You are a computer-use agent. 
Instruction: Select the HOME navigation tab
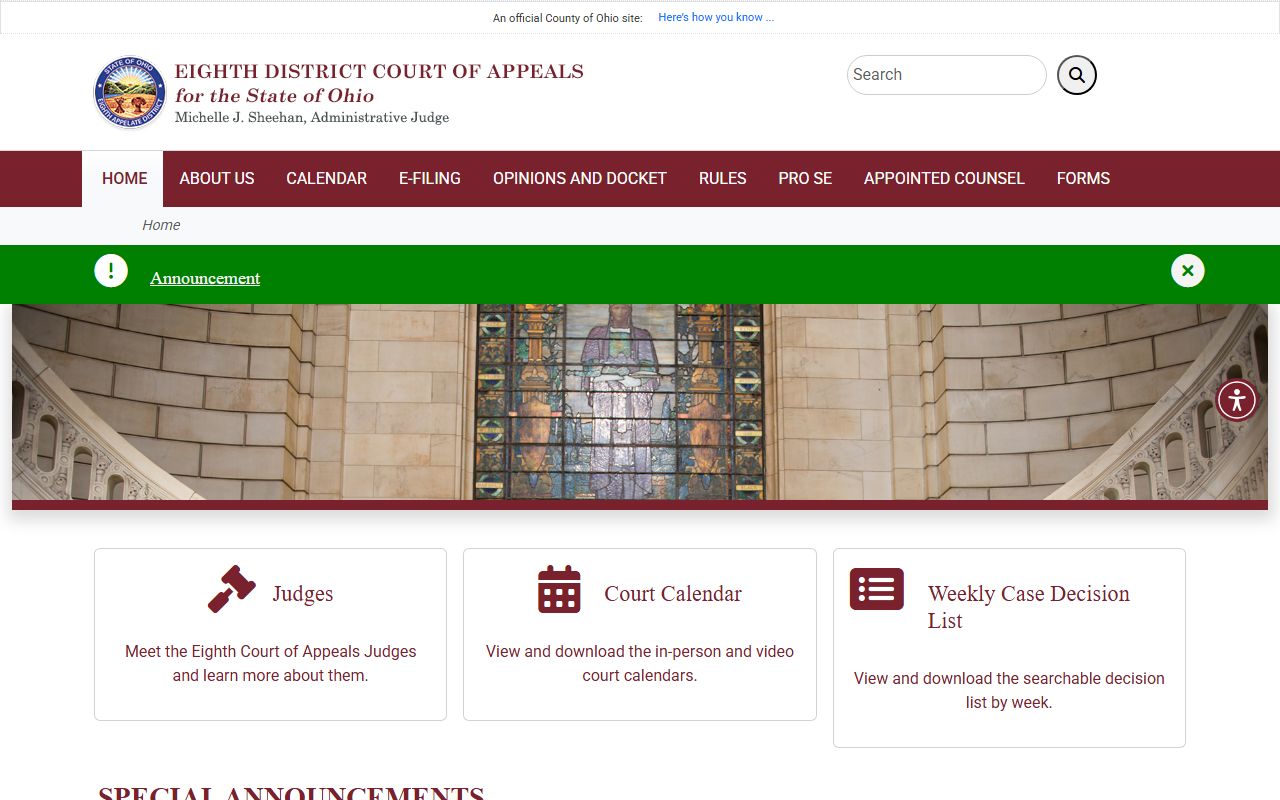point(124,179)
